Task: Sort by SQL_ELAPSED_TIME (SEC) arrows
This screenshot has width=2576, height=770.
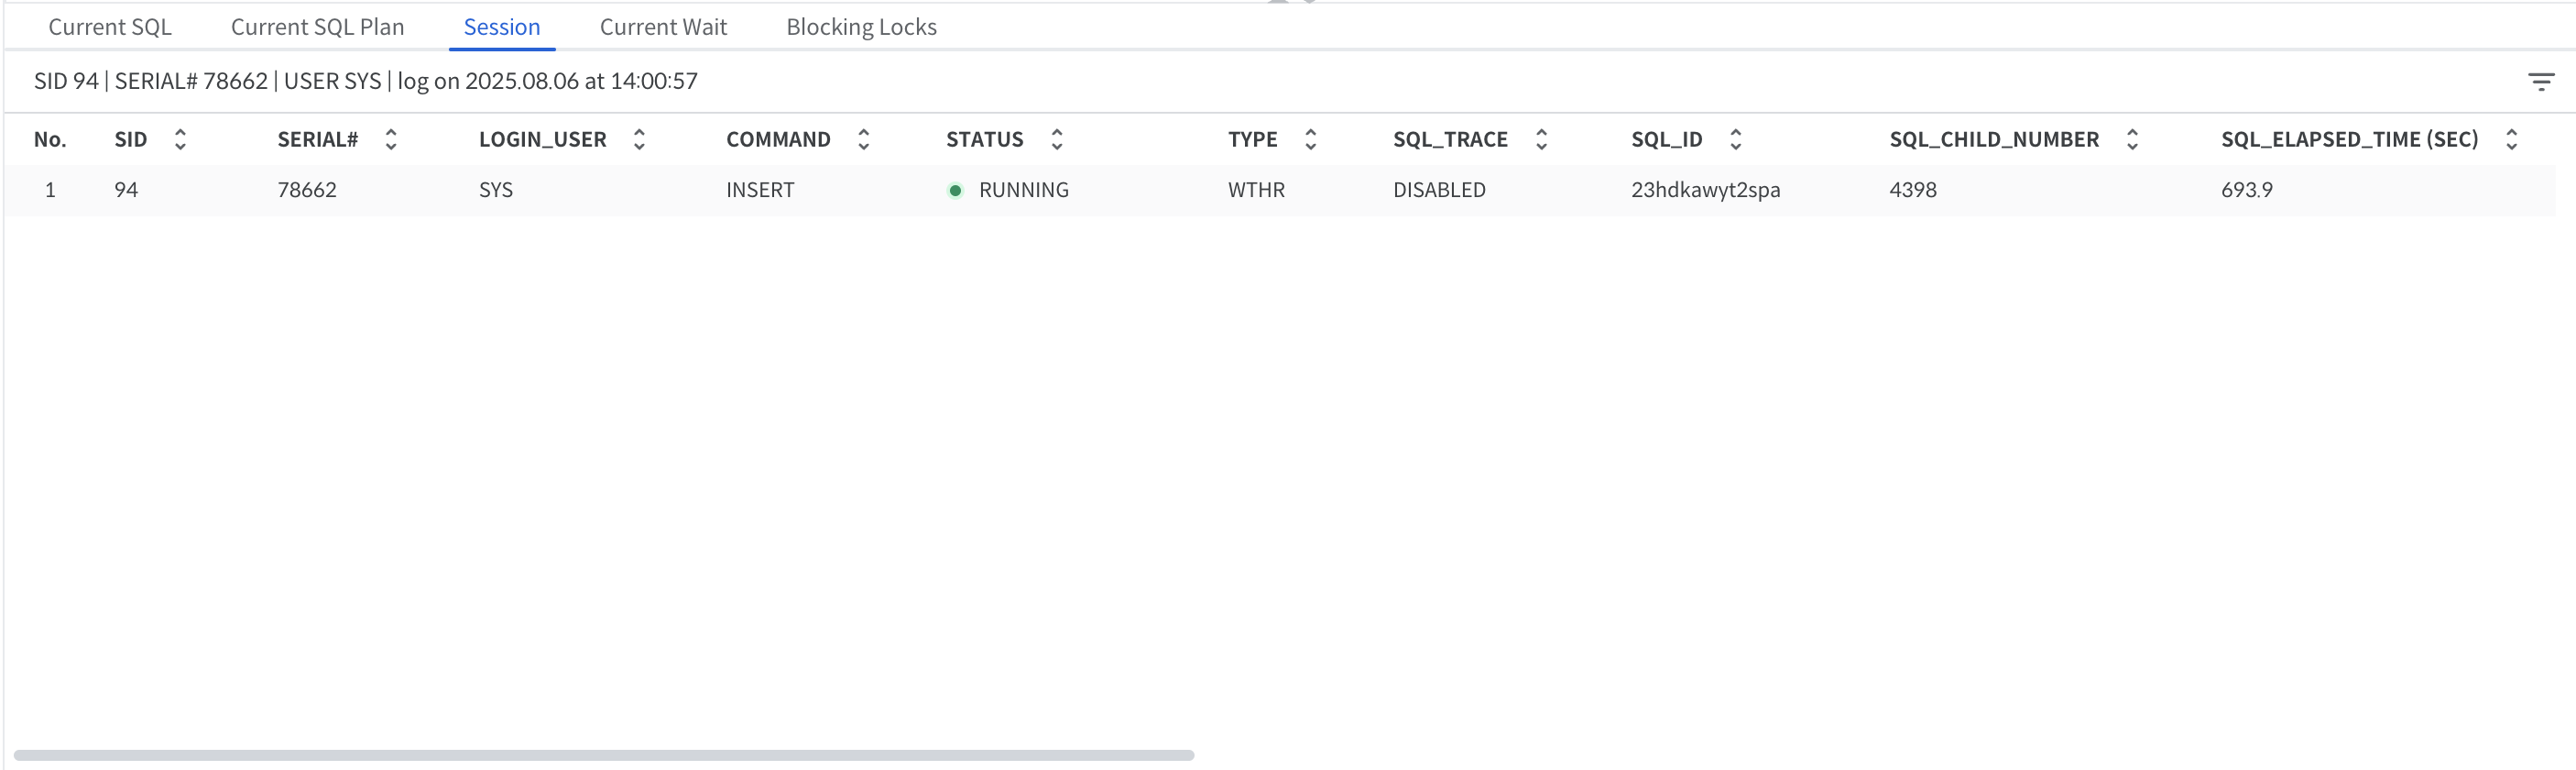Action: click(2511, 139)
